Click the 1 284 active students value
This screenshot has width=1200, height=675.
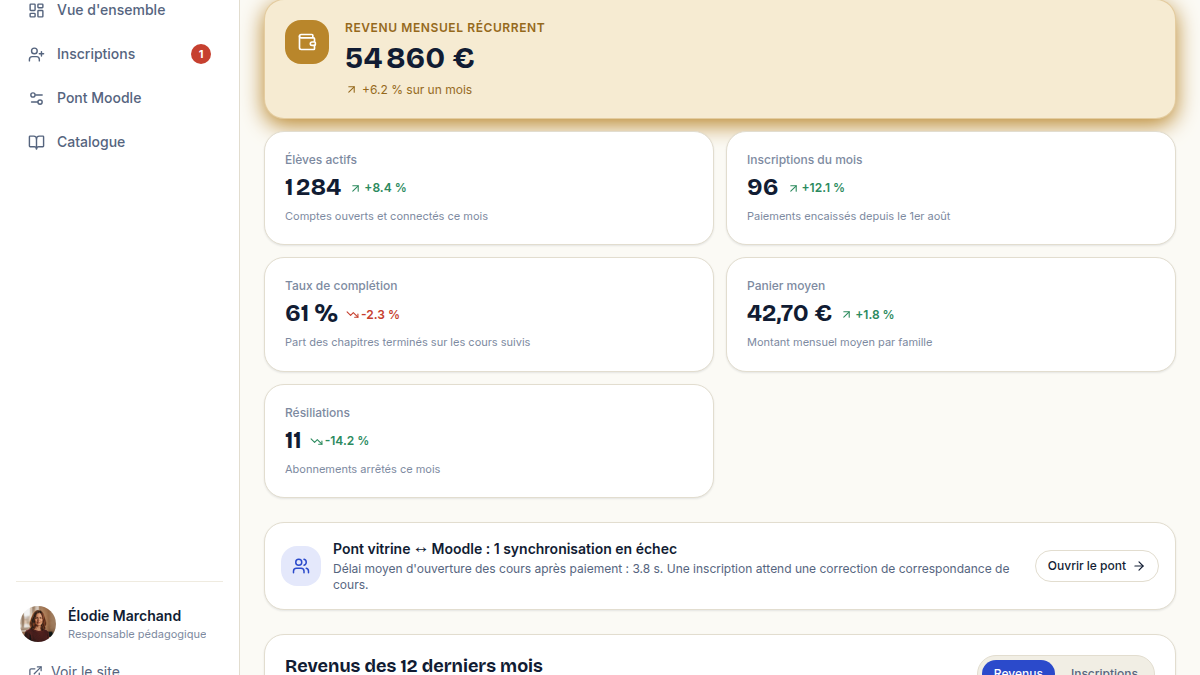click(313, 187)
